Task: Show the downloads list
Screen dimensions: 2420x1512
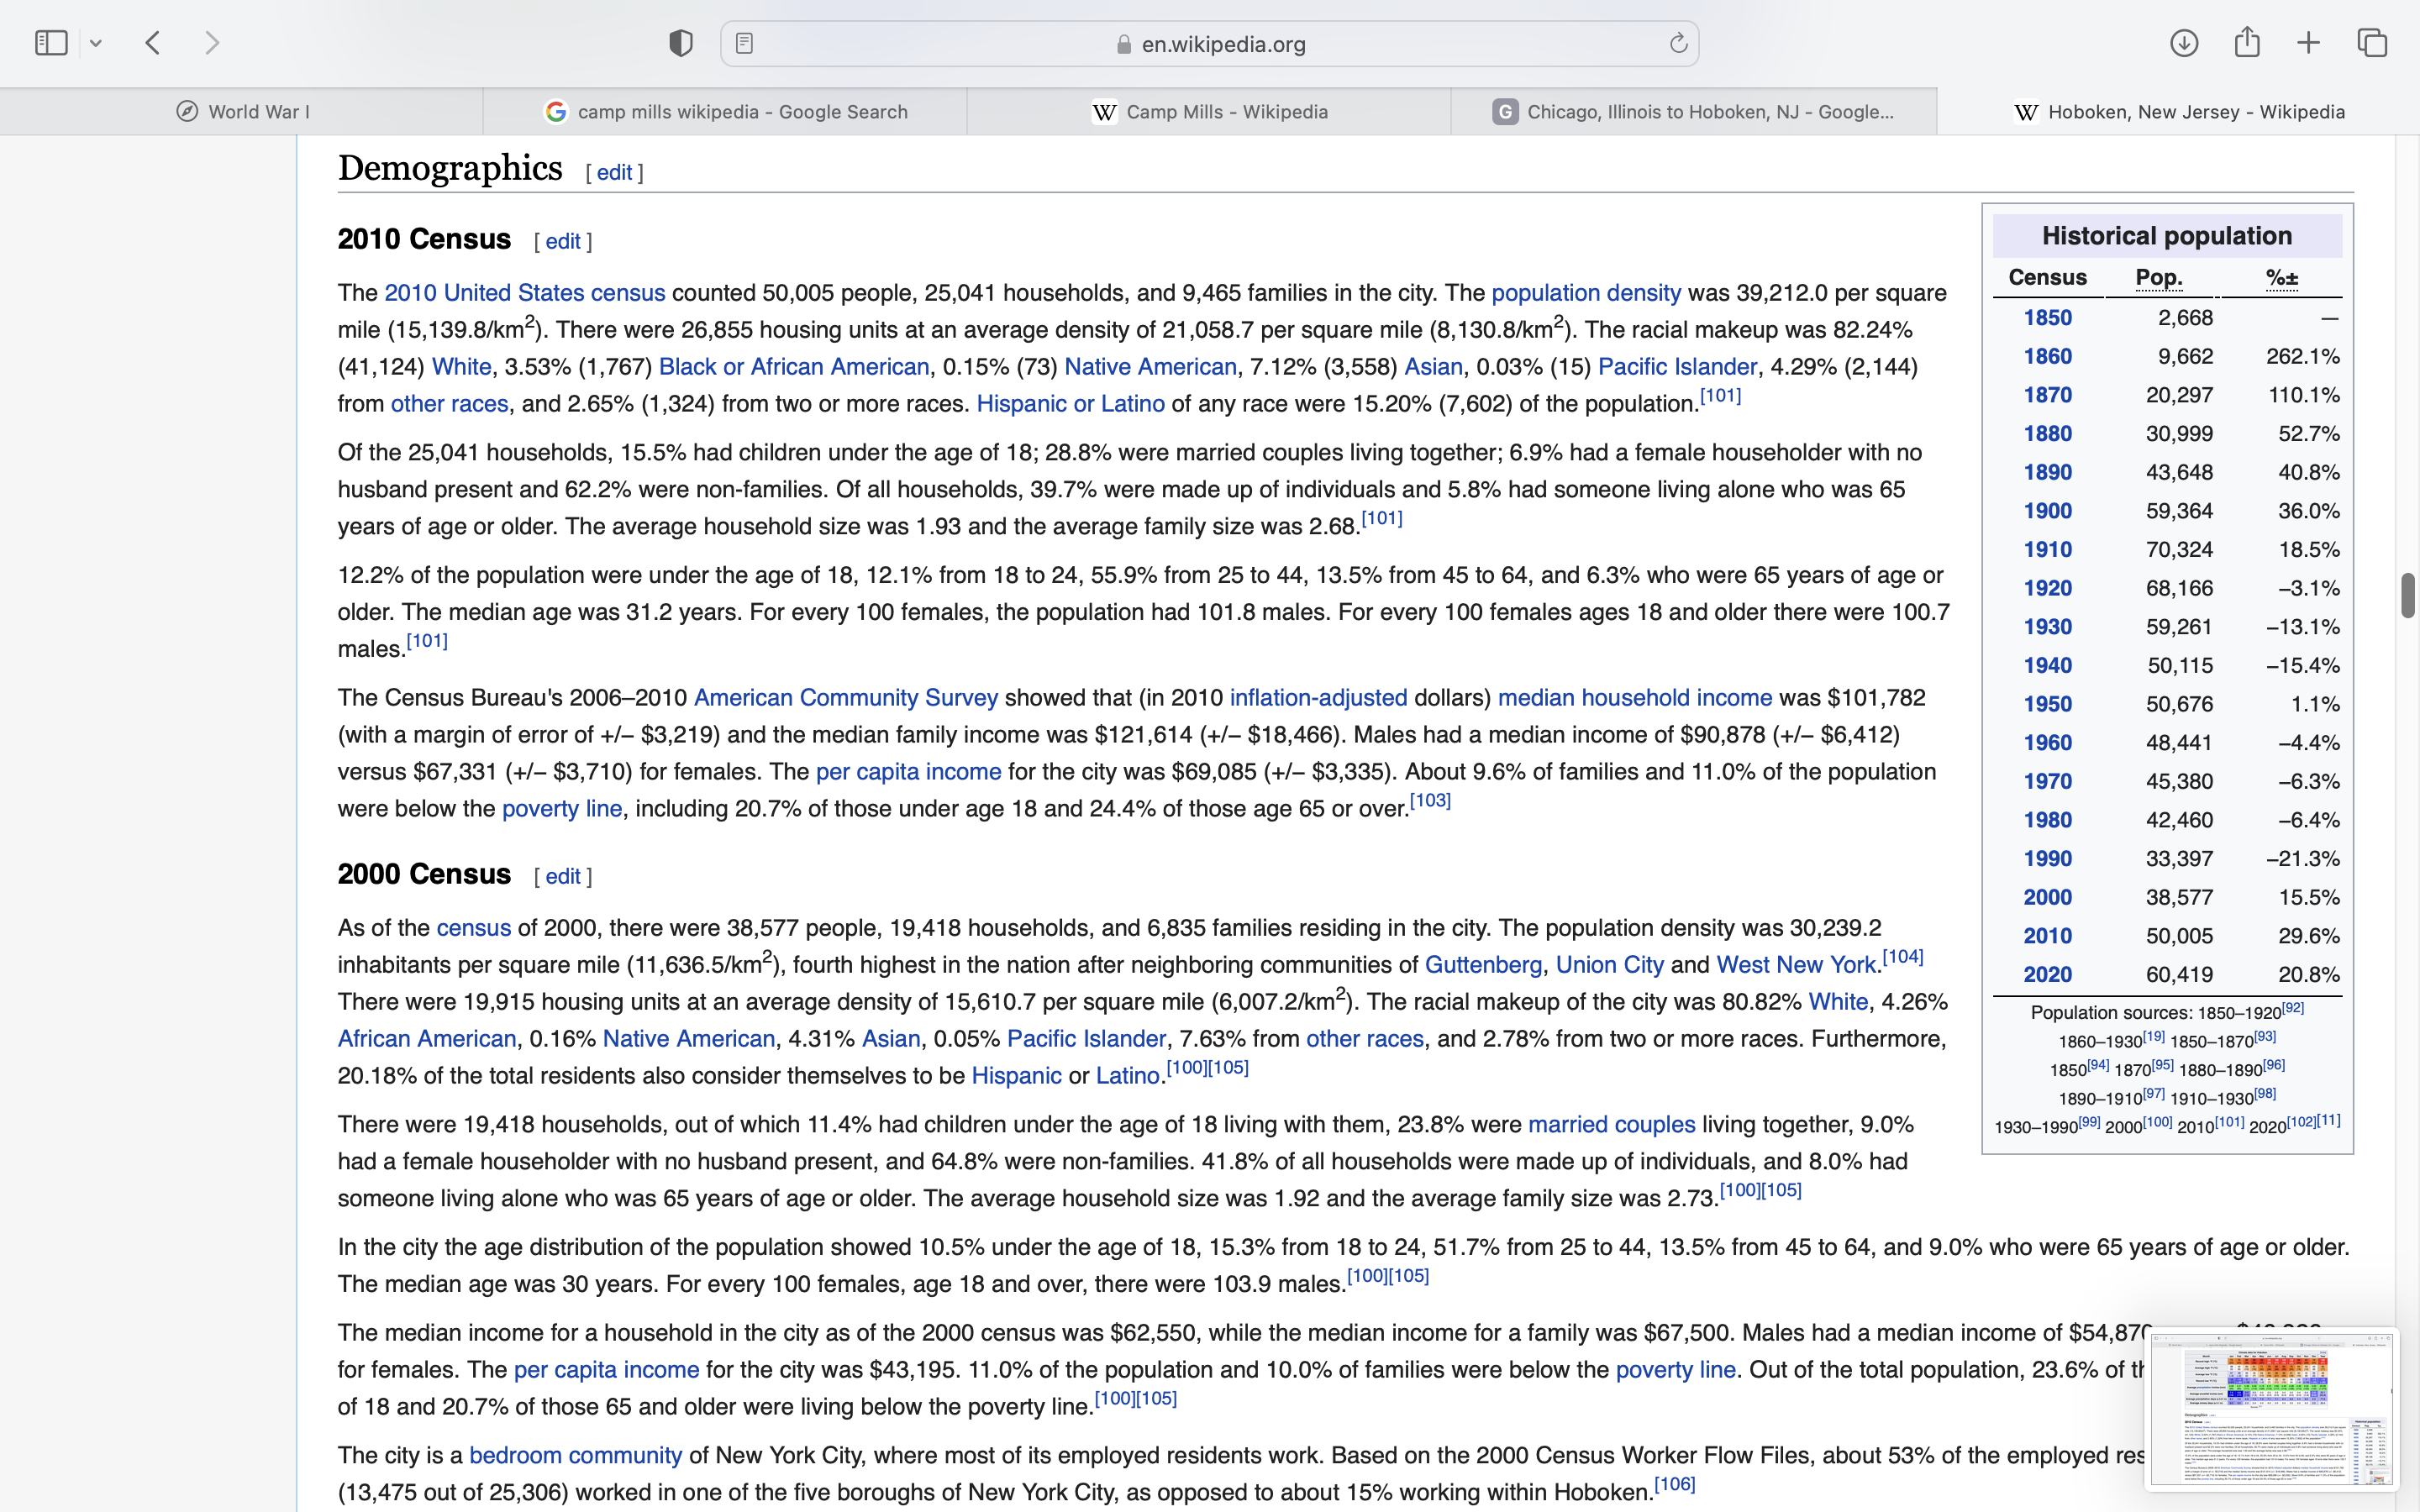Action: click(x=2184, y=43)
